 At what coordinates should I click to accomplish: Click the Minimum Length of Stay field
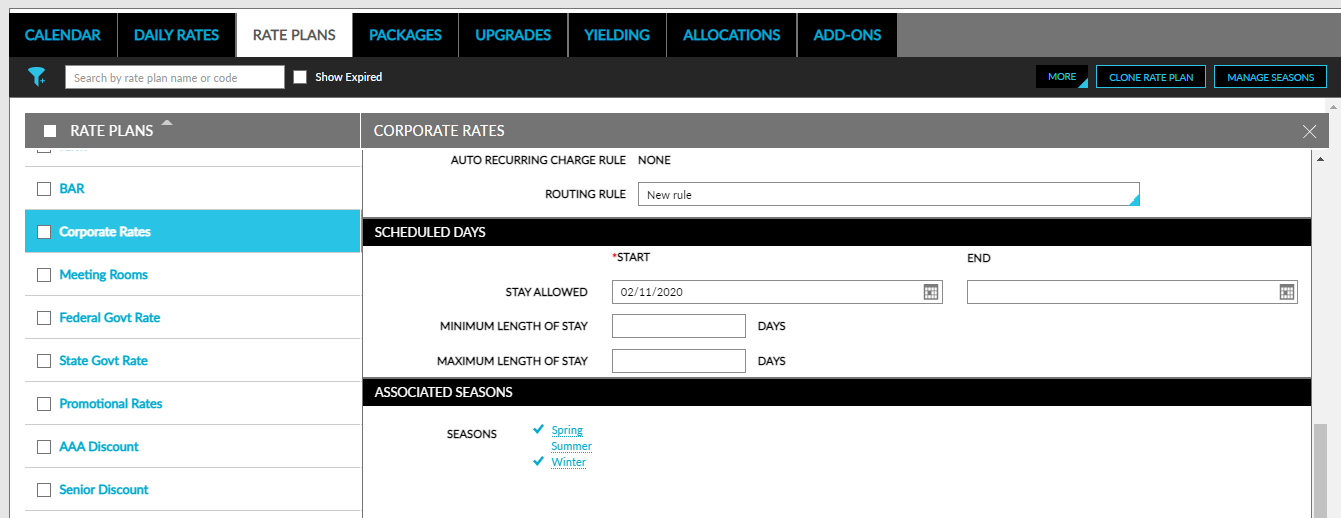click(x=679, y=326)
